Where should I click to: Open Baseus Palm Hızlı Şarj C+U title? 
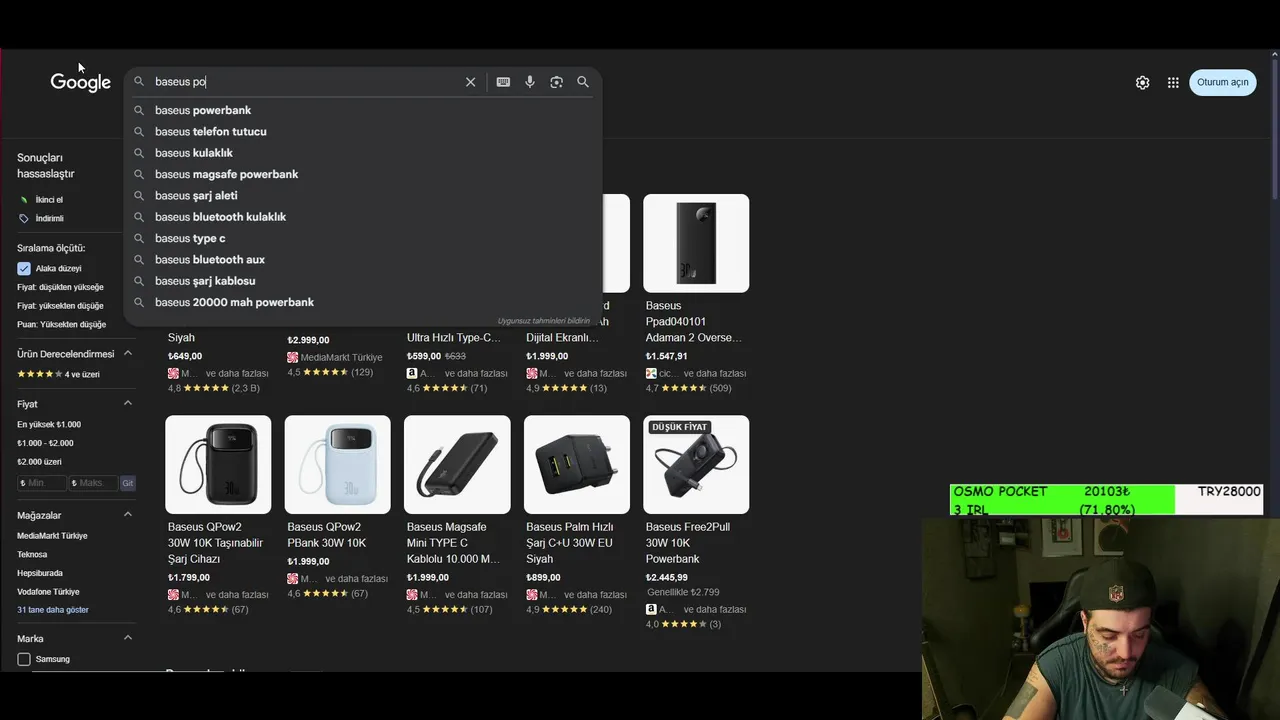coord(570,543)
